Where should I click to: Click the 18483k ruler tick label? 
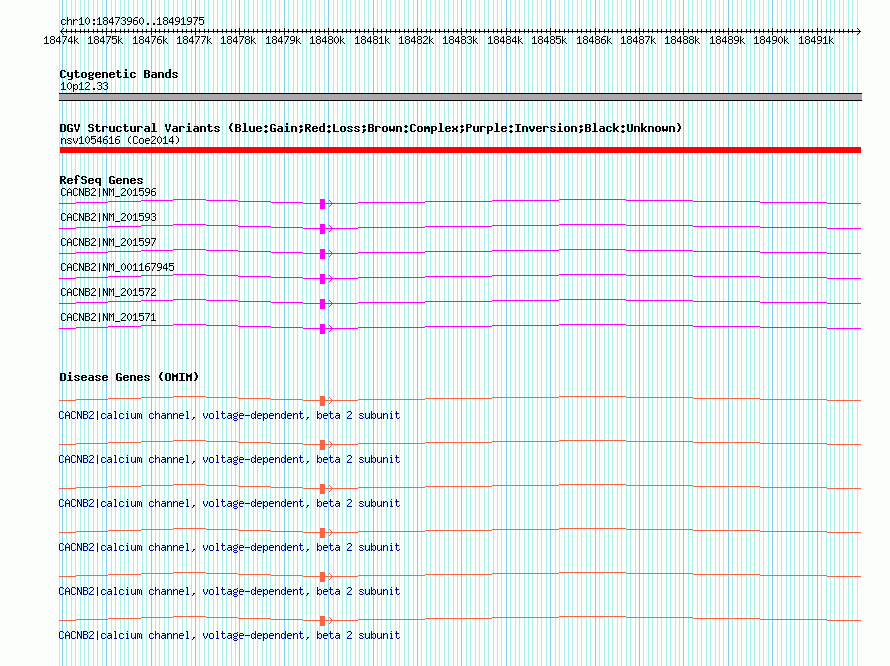pyautogui.click(x=460, y=40)
